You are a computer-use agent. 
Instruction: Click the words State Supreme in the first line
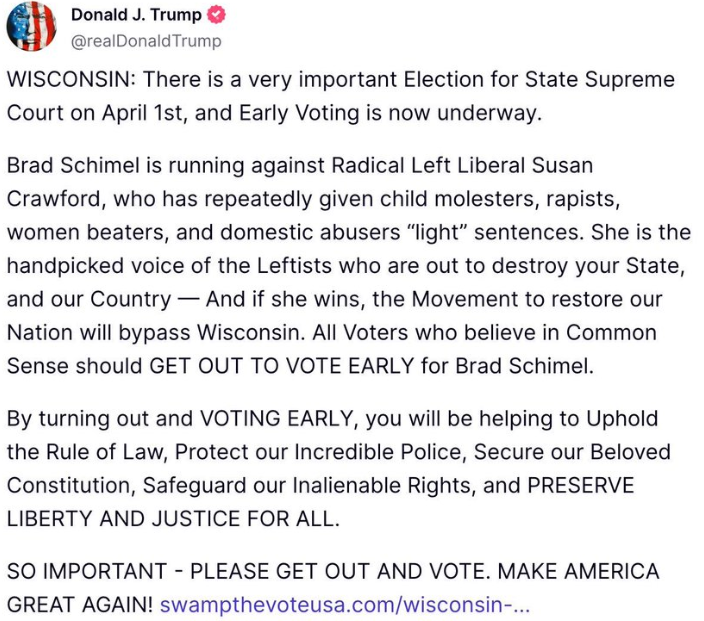pyautogui.click(x=600, y=80)
